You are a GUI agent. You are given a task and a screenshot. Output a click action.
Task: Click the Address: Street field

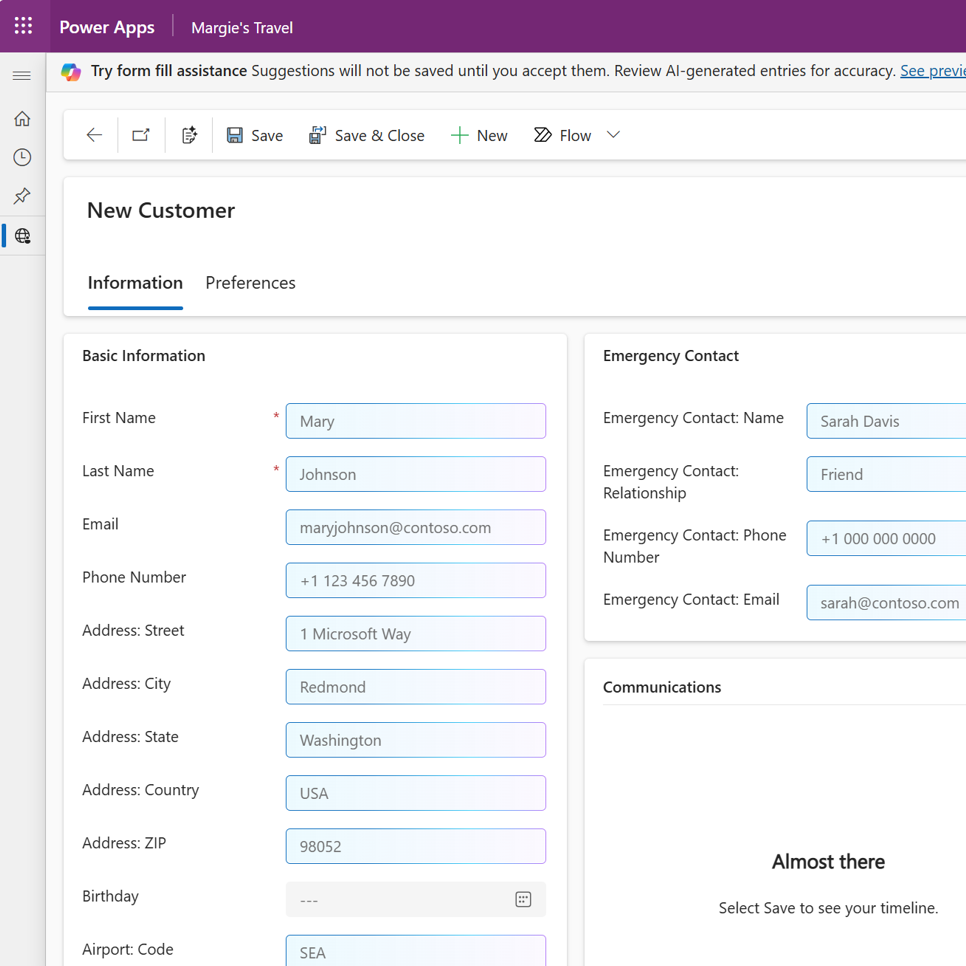point(416,634)
